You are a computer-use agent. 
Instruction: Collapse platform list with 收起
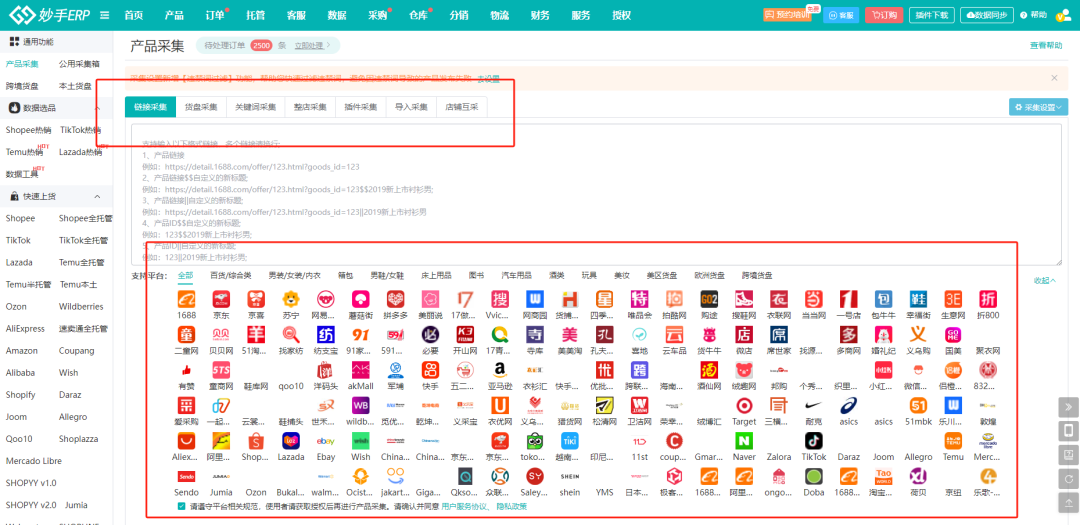(x=1045, y=280)
